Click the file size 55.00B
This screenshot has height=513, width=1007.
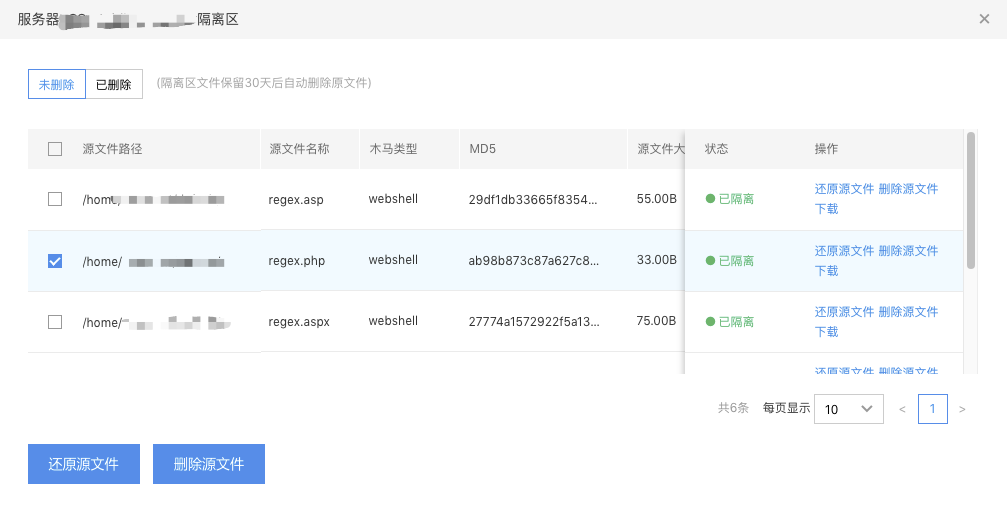point(656,199)
